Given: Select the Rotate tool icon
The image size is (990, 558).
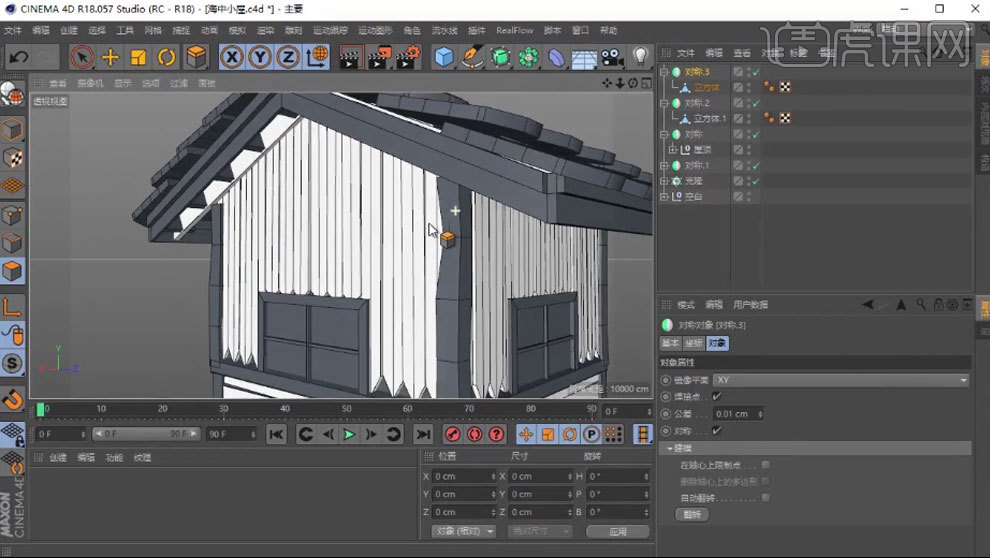Looking at the screenshot, I should pos(166,57).
